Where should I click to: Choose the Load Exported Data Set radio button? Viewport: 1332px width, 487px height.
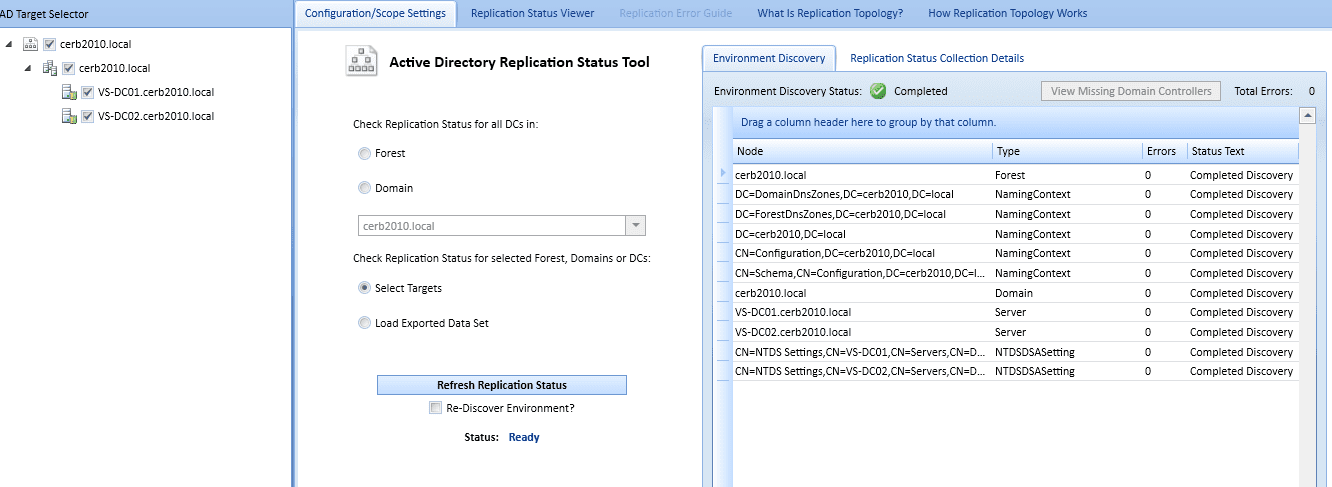point(364,323)
